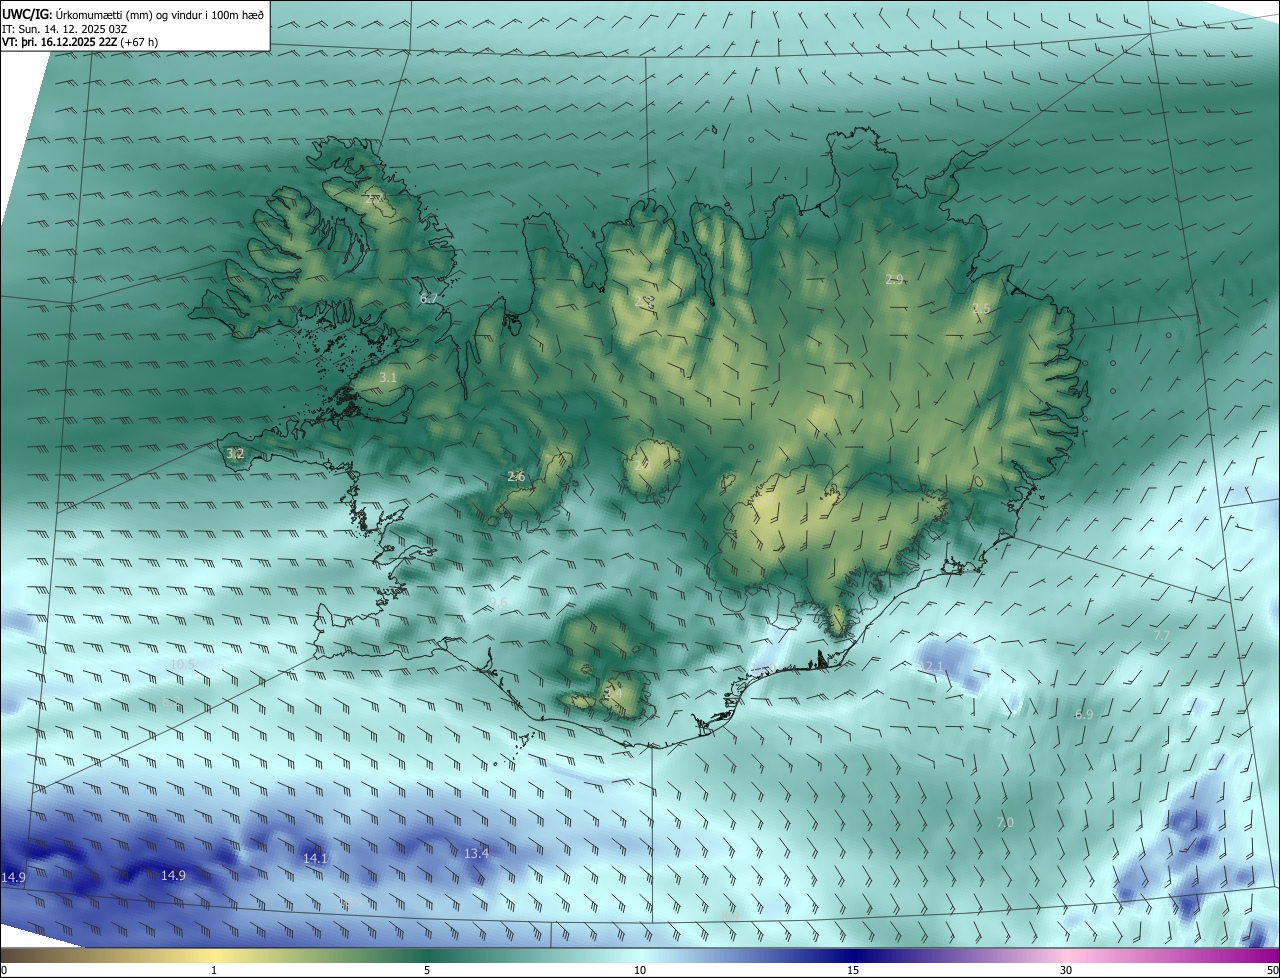The image size is (1280, 978).
Task: Click the map value label 14.1
Action: click(315, 858)
